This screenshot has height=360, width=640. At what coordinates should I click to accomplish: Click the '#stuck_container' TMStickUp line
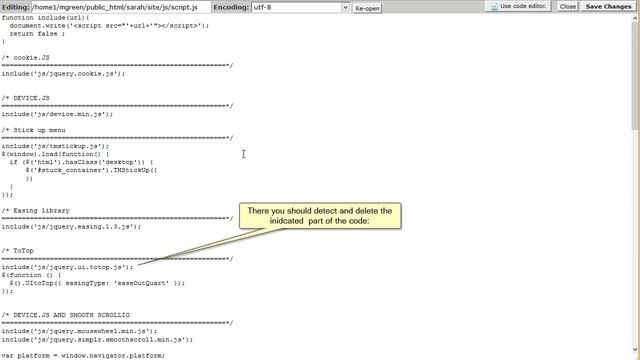91,170
